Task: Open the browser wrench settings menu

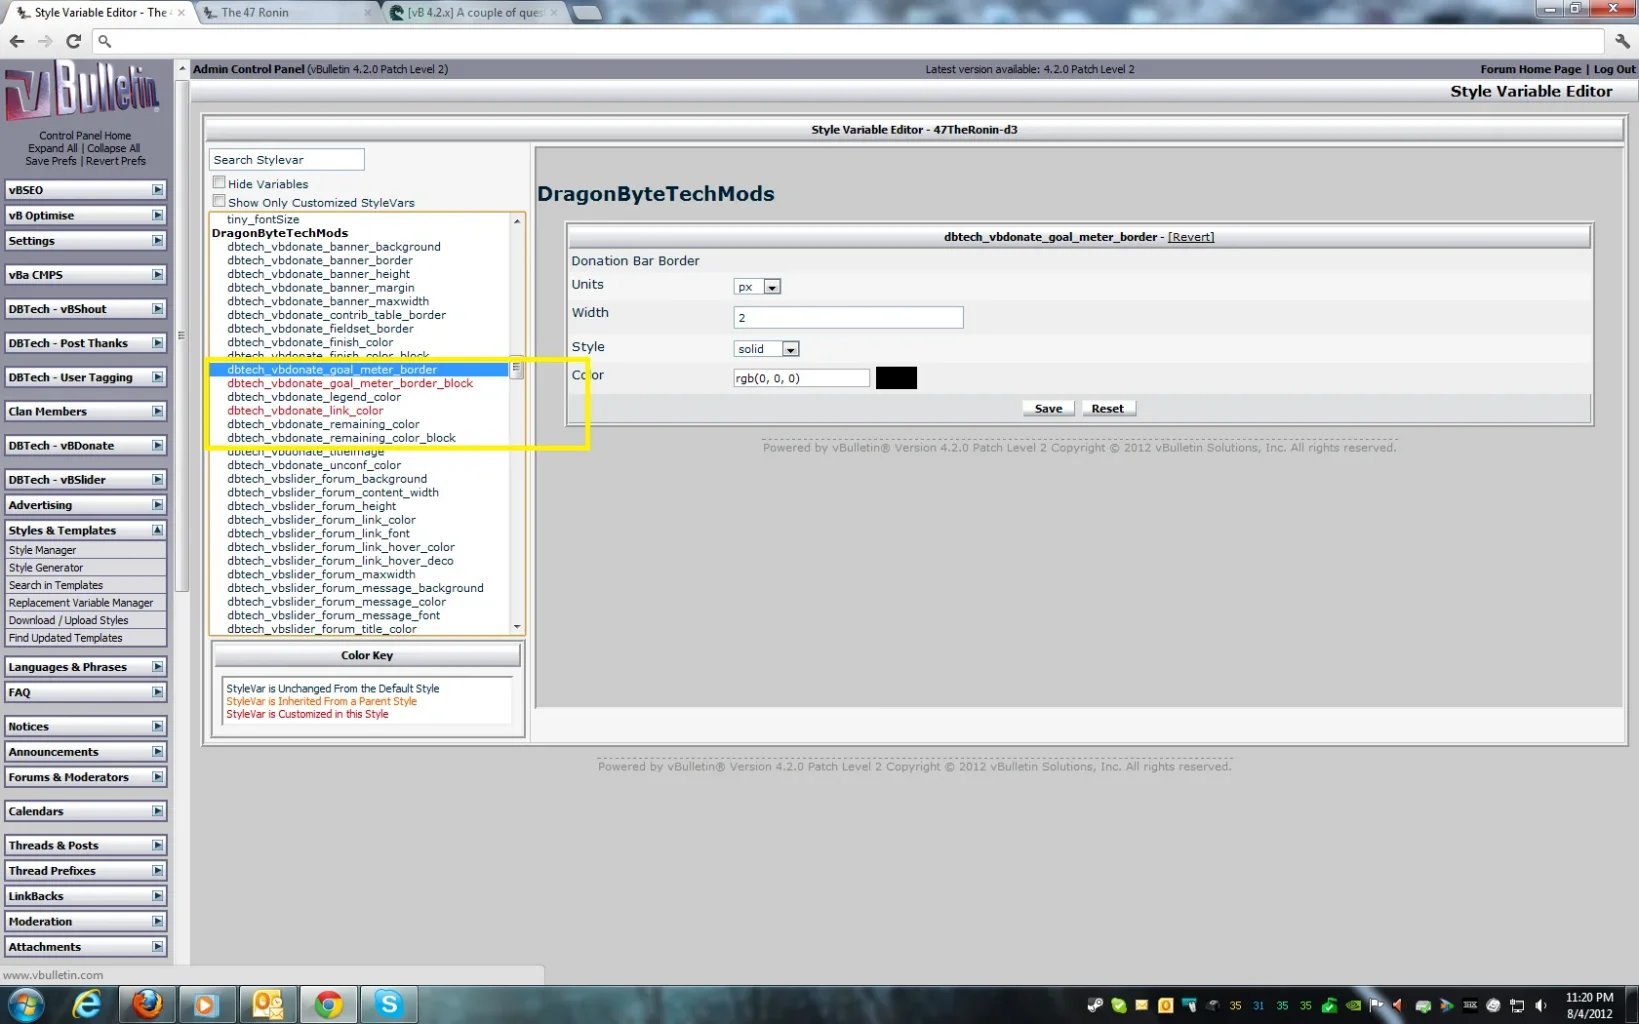Action: pyautogui.click(x=1622, y=41)
